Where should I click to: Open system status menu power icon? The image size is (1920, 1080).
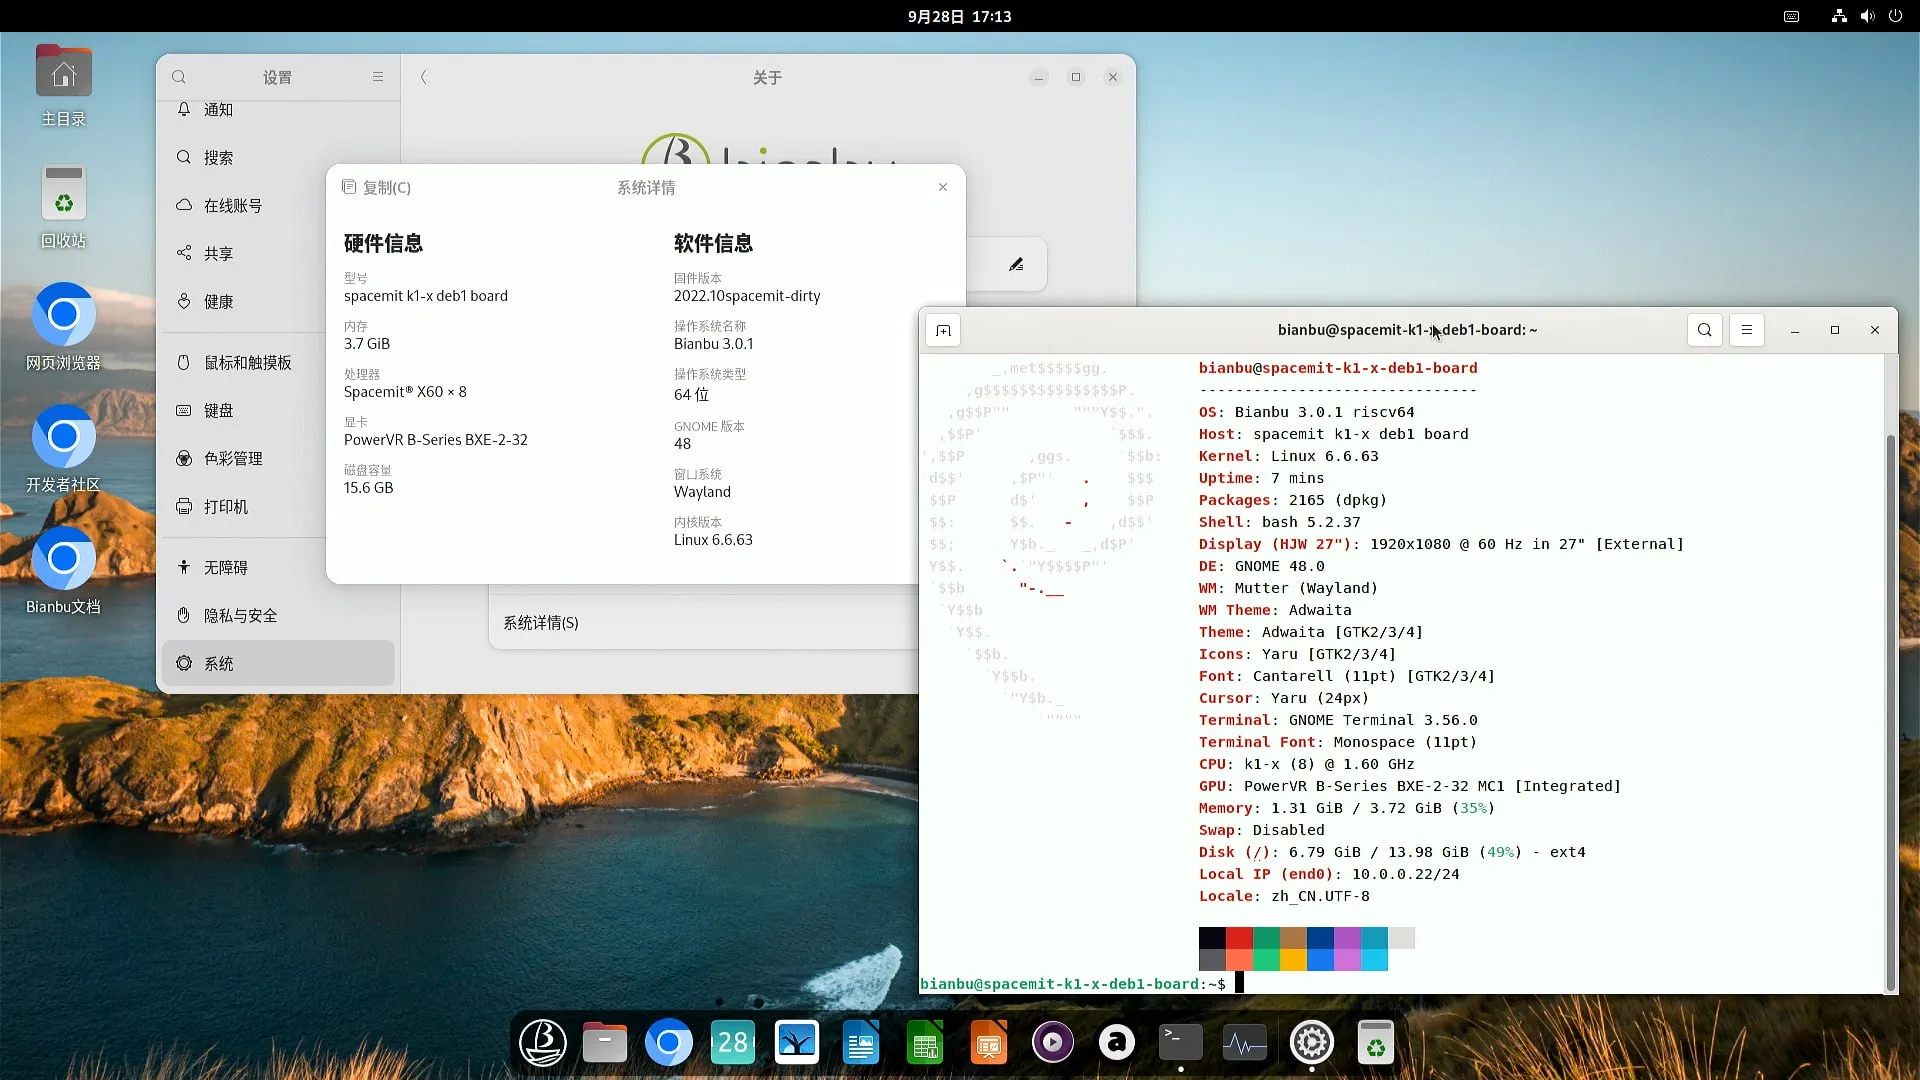[x=1895, y=17]
